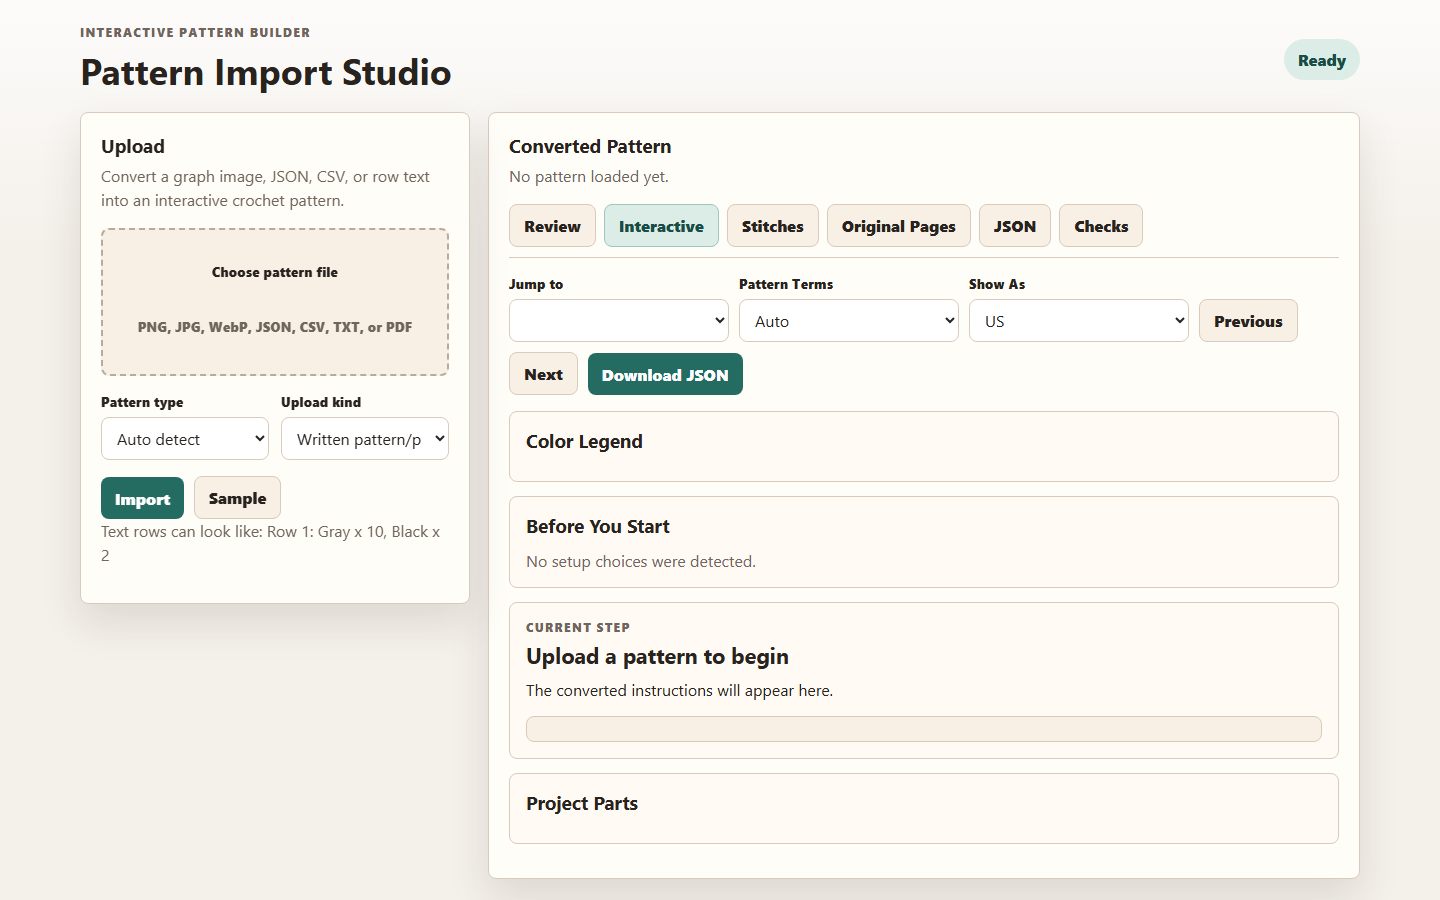Click the converted instructions will appear here text

[x=680, y=691]
